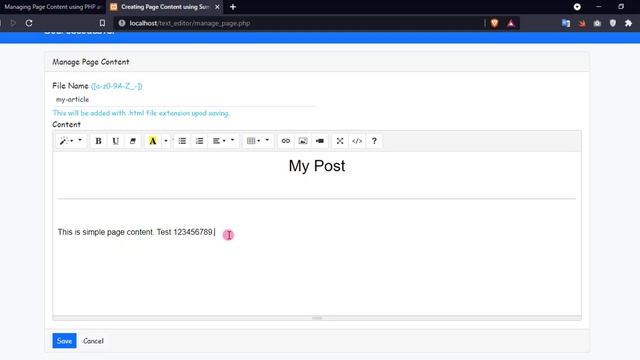Viewport: 640px width, 360px height.
Task: Save the page content
Action: click(64, 341)
